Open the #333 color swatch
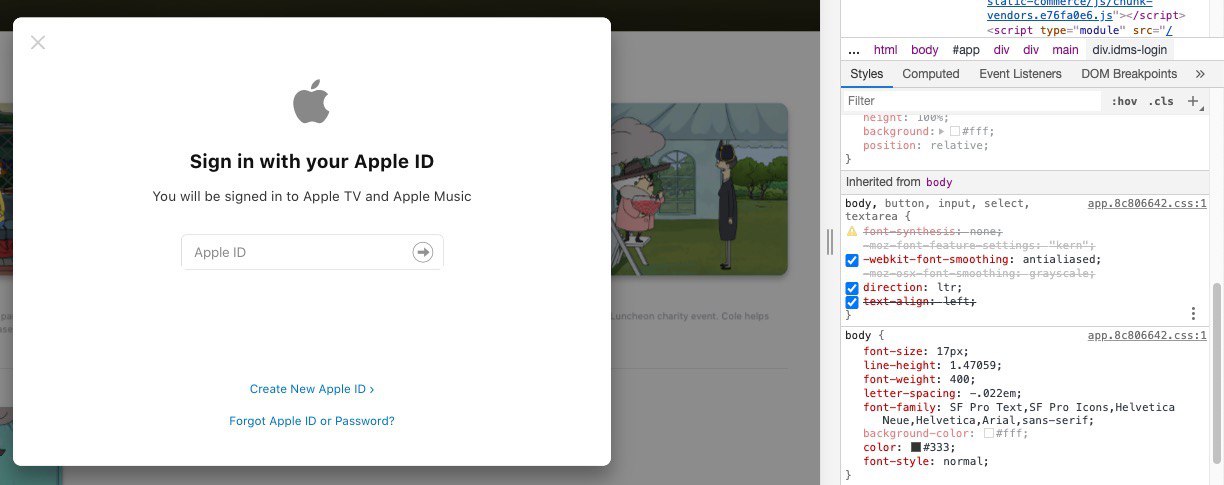This screenshot has height=485, width=1224. click(x=915, y=447)
